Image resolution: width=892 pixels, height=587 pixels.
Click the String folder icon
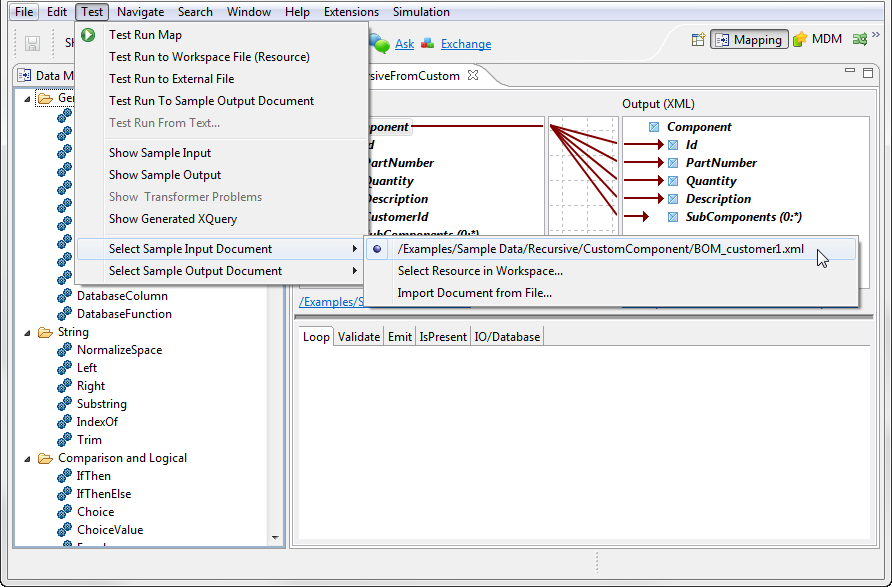click(x=45, y=332)
